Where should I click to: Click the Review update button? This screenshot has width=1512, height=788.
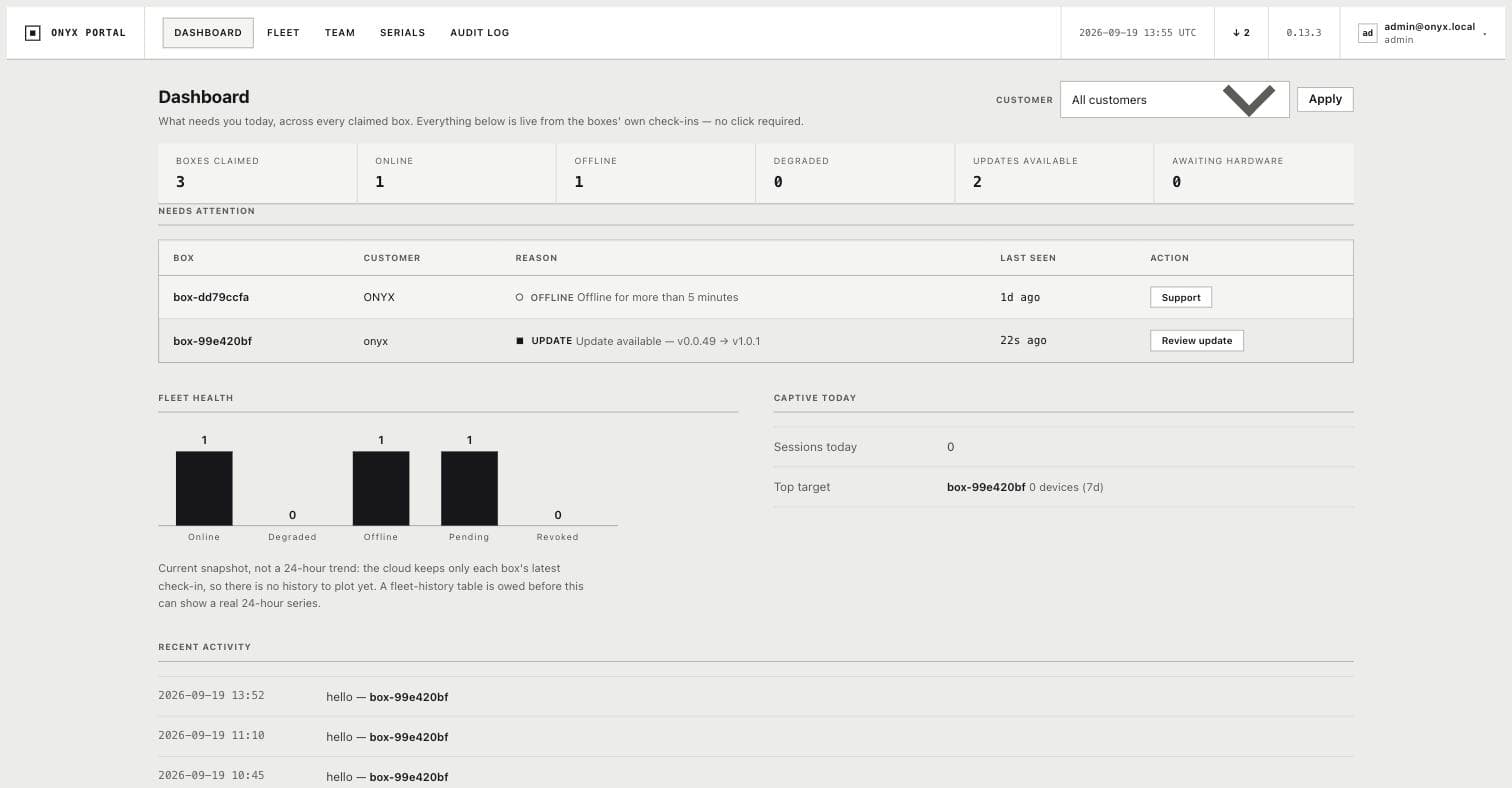tap(1197, 341)
